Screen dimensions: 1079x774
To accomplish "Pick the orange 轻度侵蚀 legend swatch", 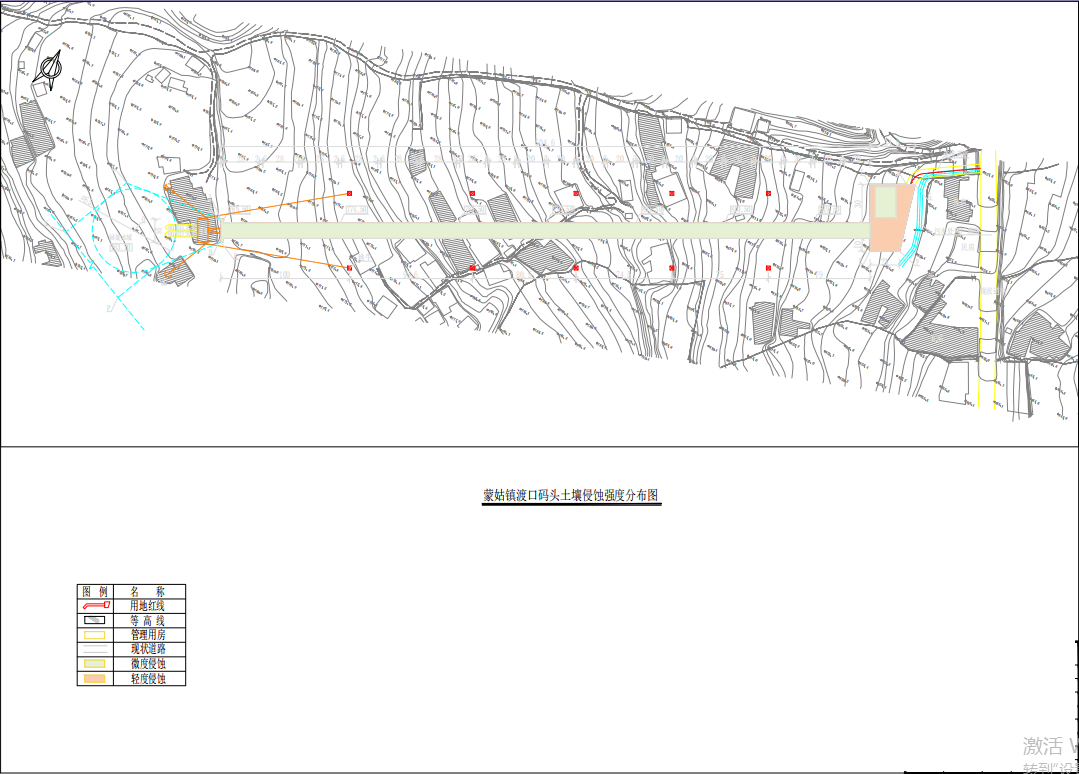I will pyautogui.click(x=96, y=679).
